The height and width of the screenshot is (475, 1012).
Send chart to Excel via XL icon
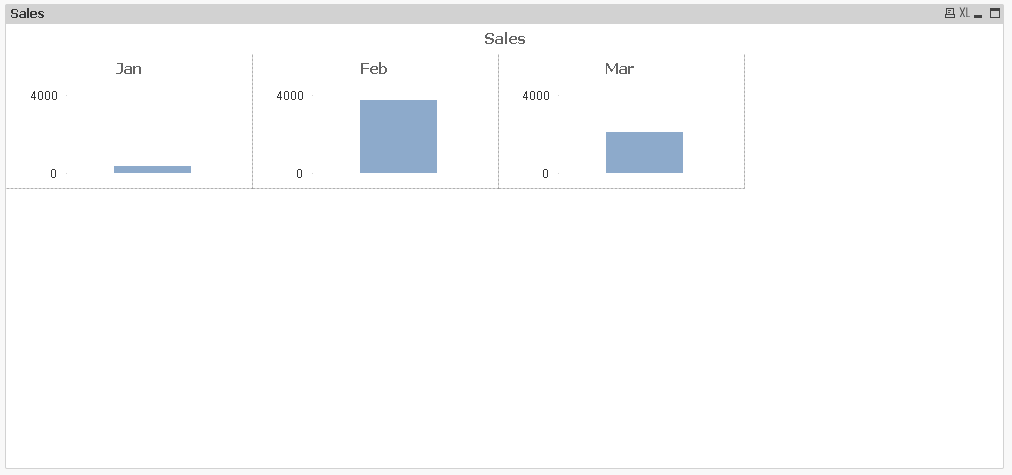[x=964, y=14]
